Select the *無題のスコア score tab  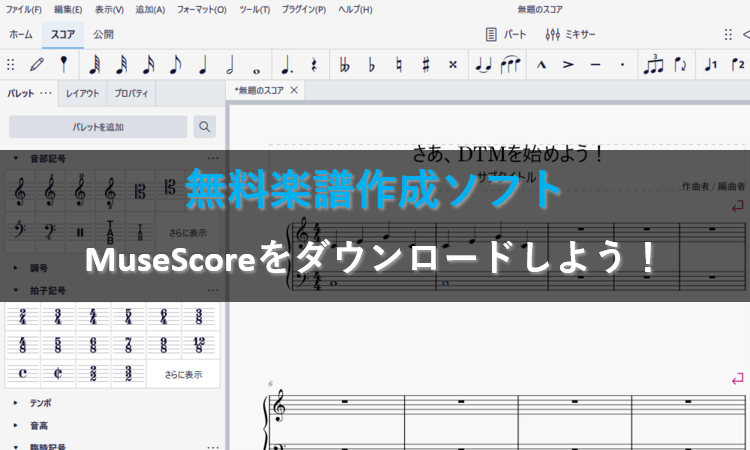tap(259, 90)
